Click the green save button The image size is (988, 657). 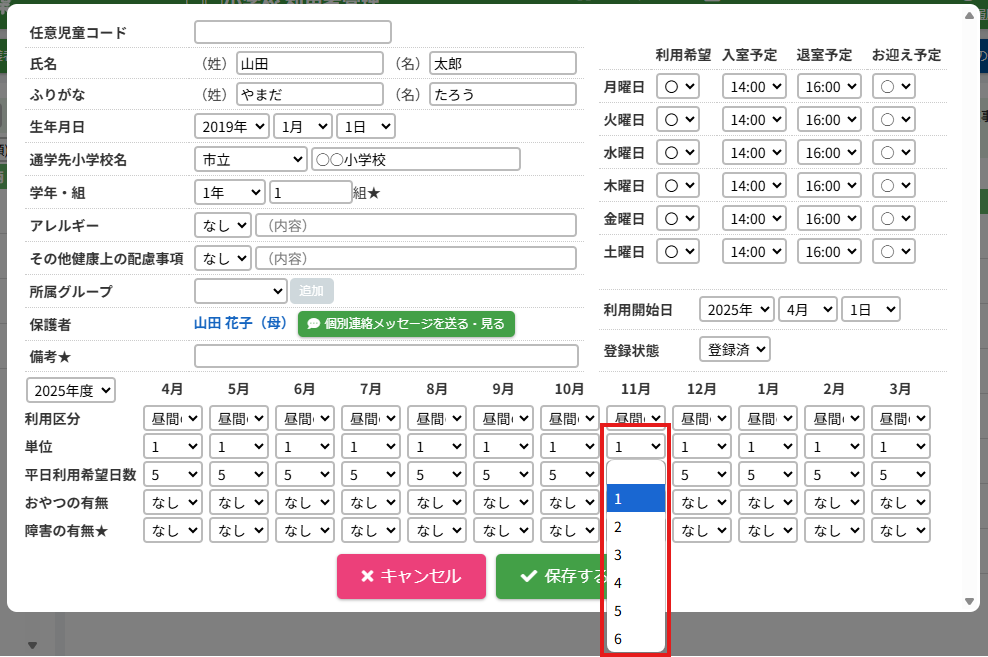click(x=550, y=576)
